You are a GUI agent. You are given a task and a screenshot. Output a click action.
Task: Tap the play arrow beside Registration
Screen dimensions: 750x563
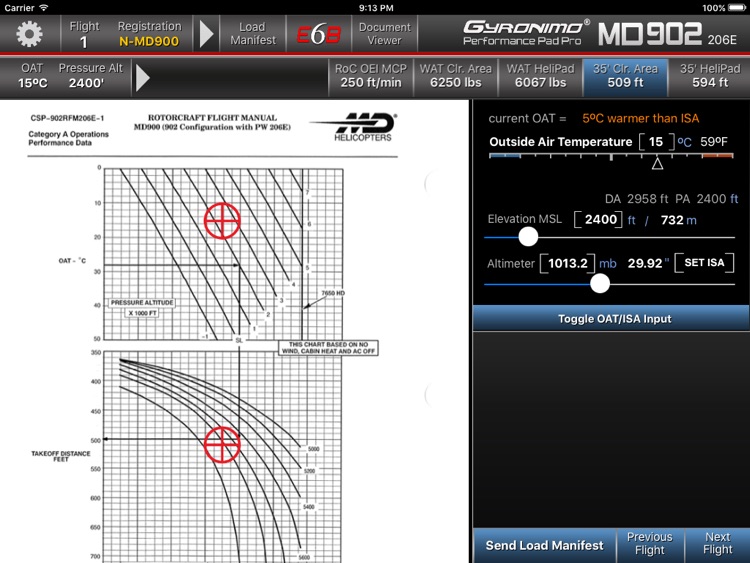[206, 33]
